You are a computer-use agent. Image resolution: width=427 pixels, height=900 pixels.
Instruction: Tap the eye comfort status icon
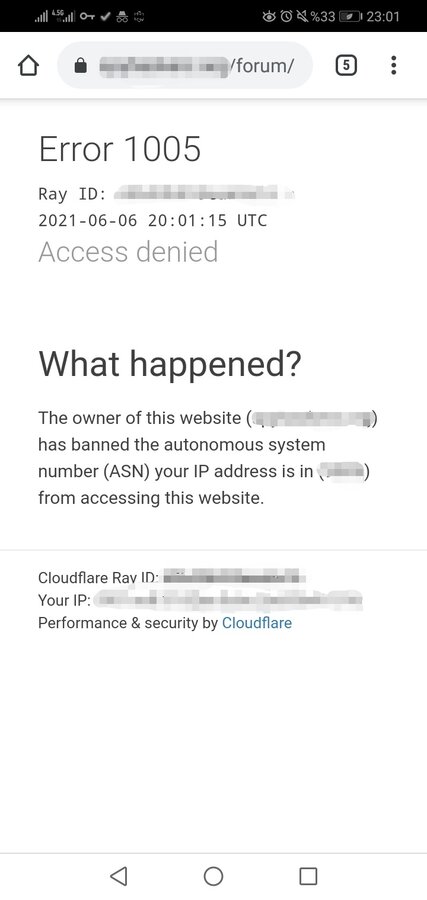tap(269, 16)
